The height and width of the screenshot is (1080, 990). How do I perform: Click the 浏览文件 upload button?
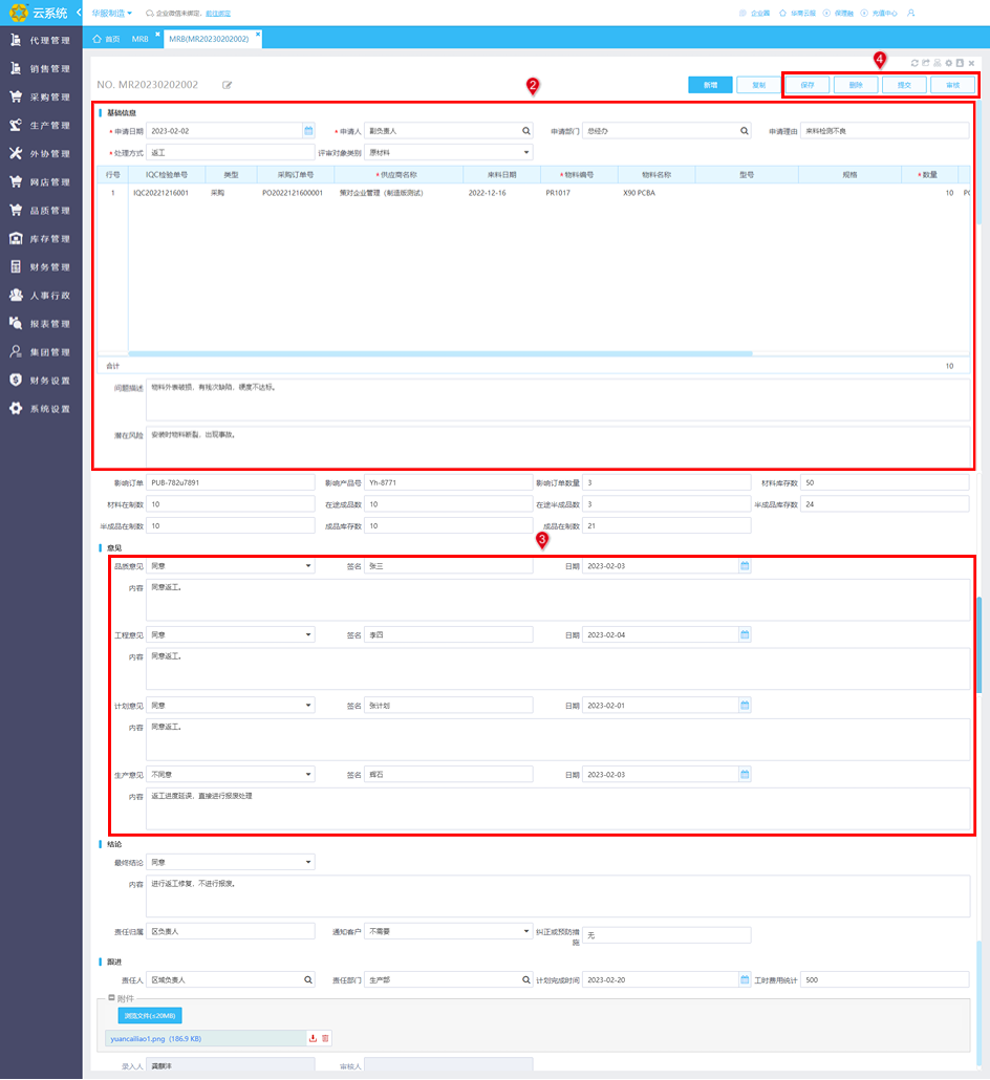click(x=149, y=1015)
